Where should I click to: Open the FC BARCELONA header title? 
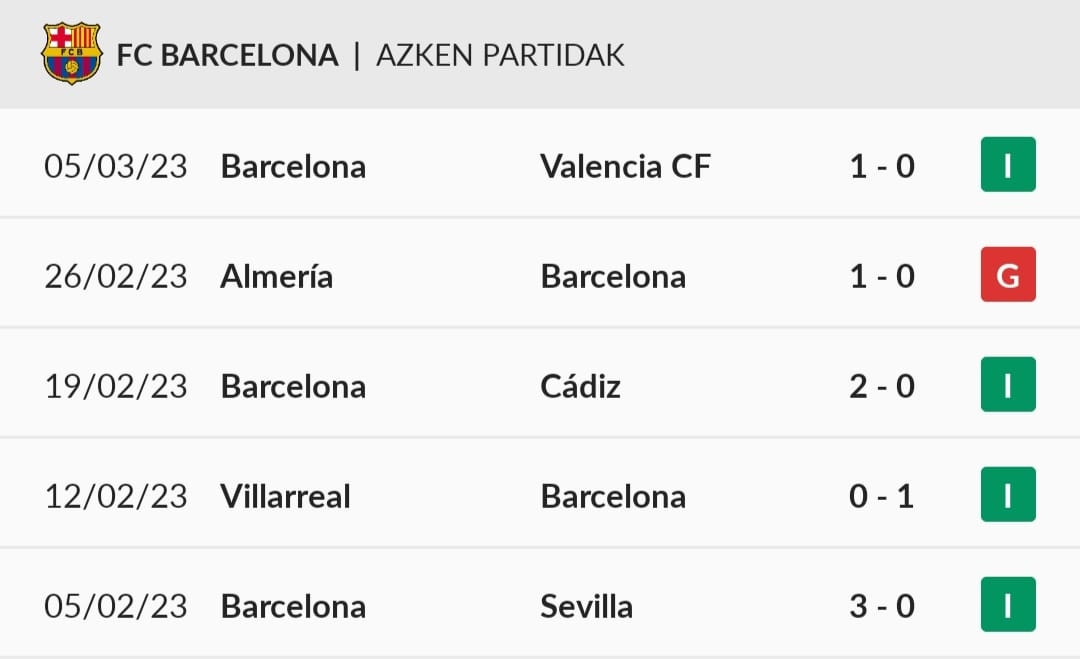coord(227,55)
